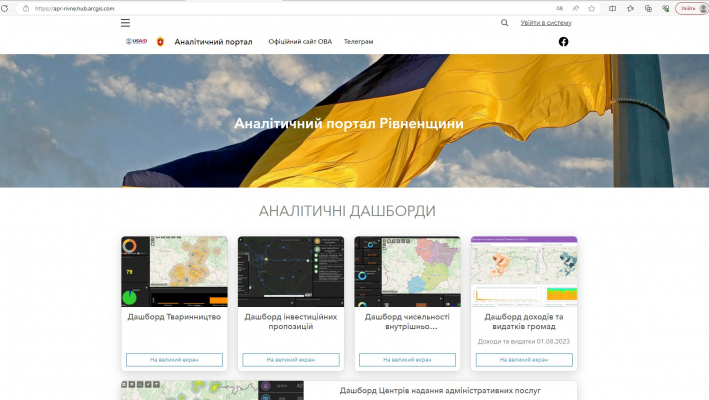The height and width of the screenshot is (400, 709).
Task: Click the Rivne coat of arms emblem
Action: pyautogui.click(x=159, y=42)
